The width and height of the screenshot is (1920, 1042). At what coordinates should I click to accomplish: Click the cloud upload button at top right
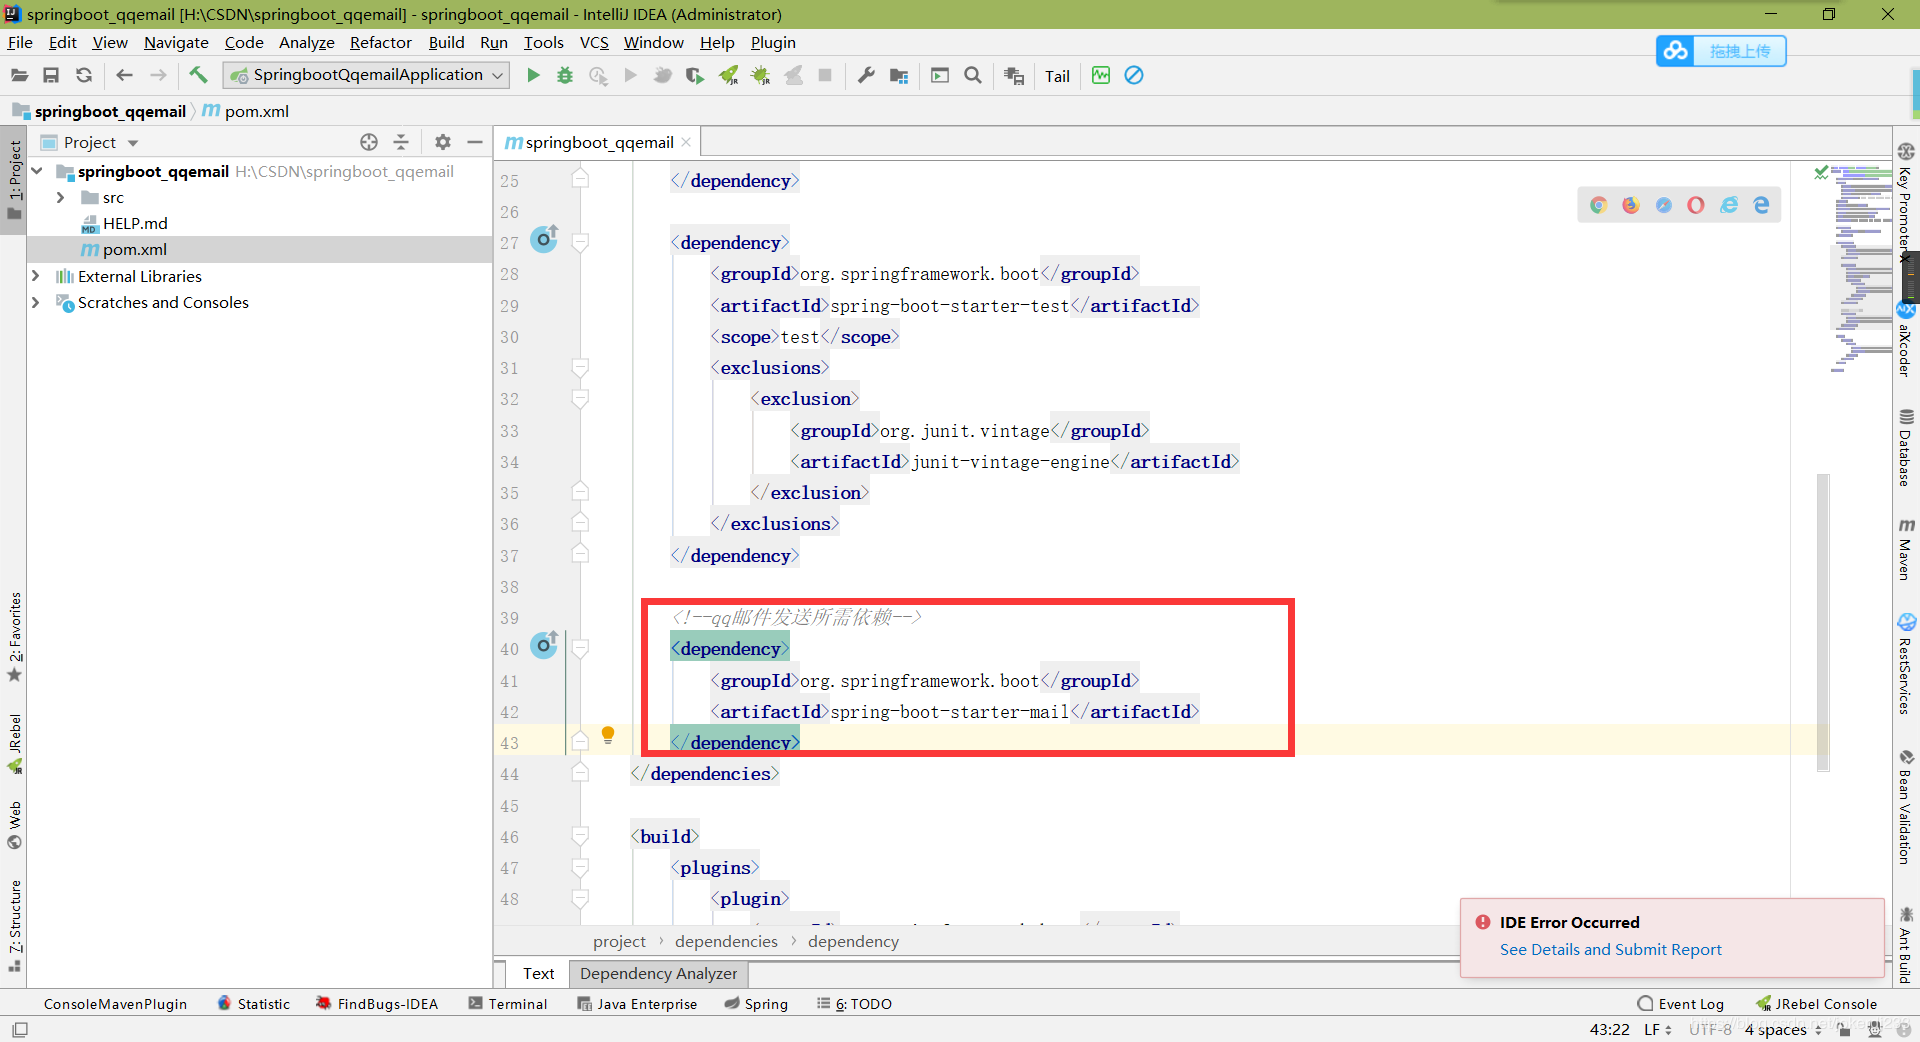pyautogui.click(x=1721, y=51)
